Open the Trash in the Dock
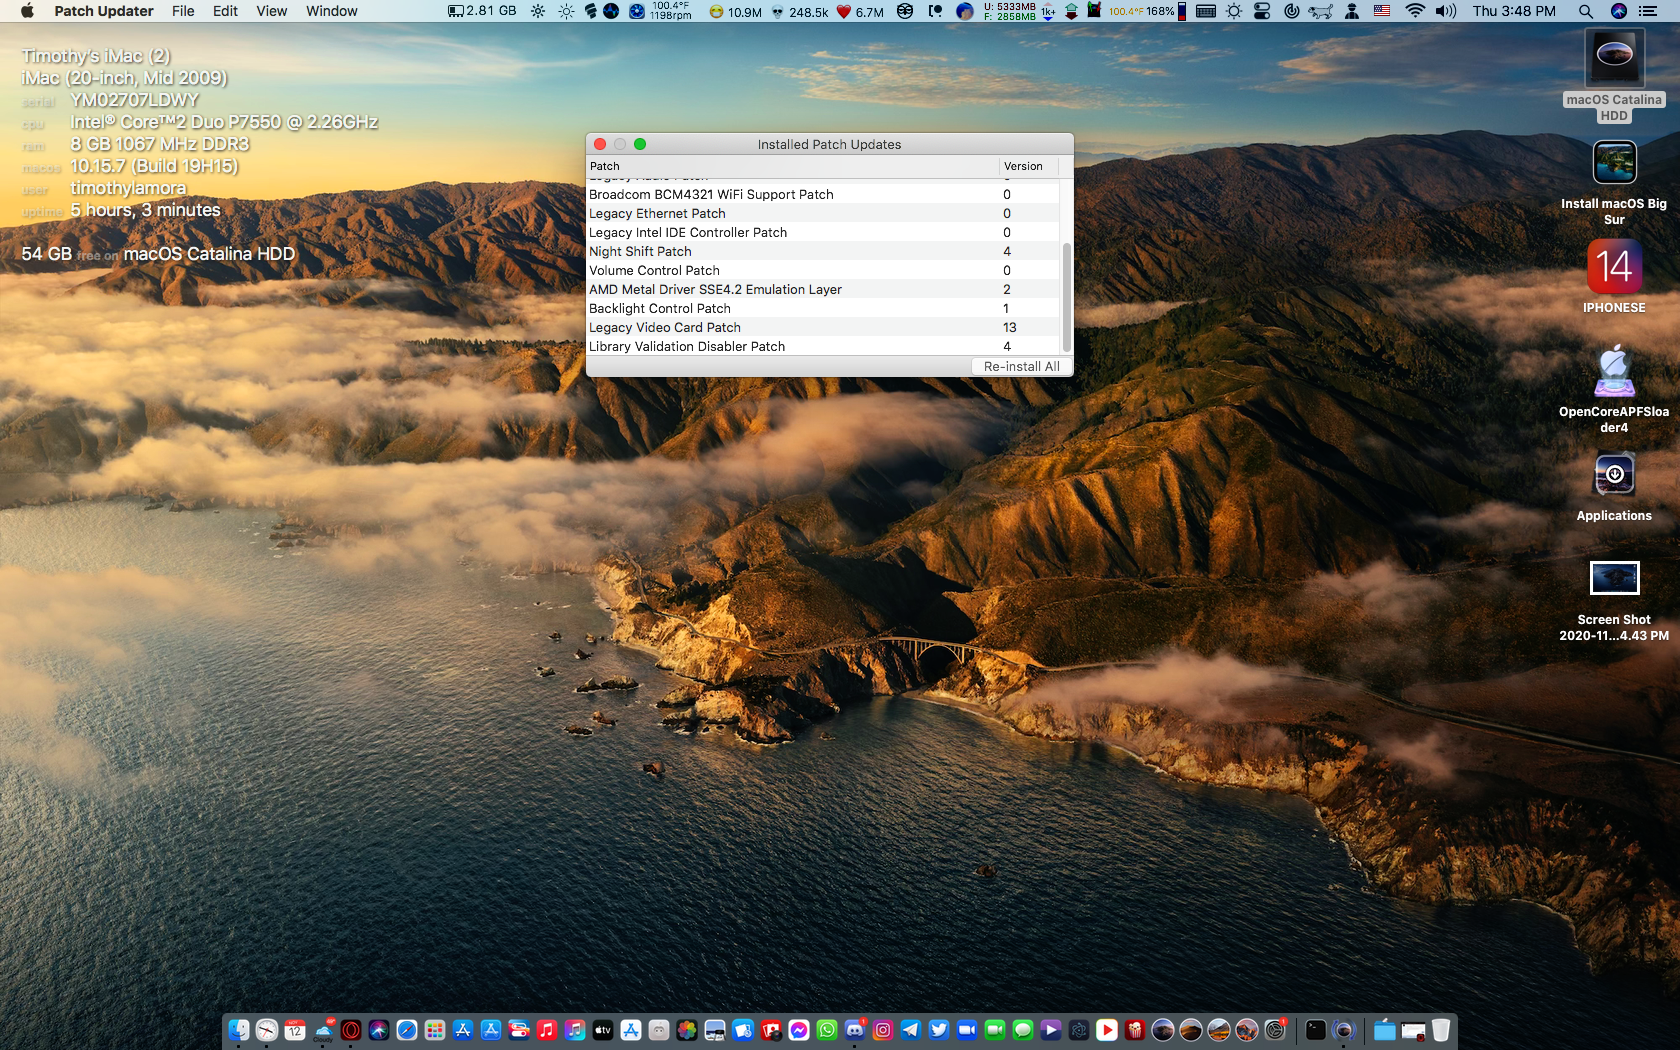1680x1050 pixels. [1441, 1030]
